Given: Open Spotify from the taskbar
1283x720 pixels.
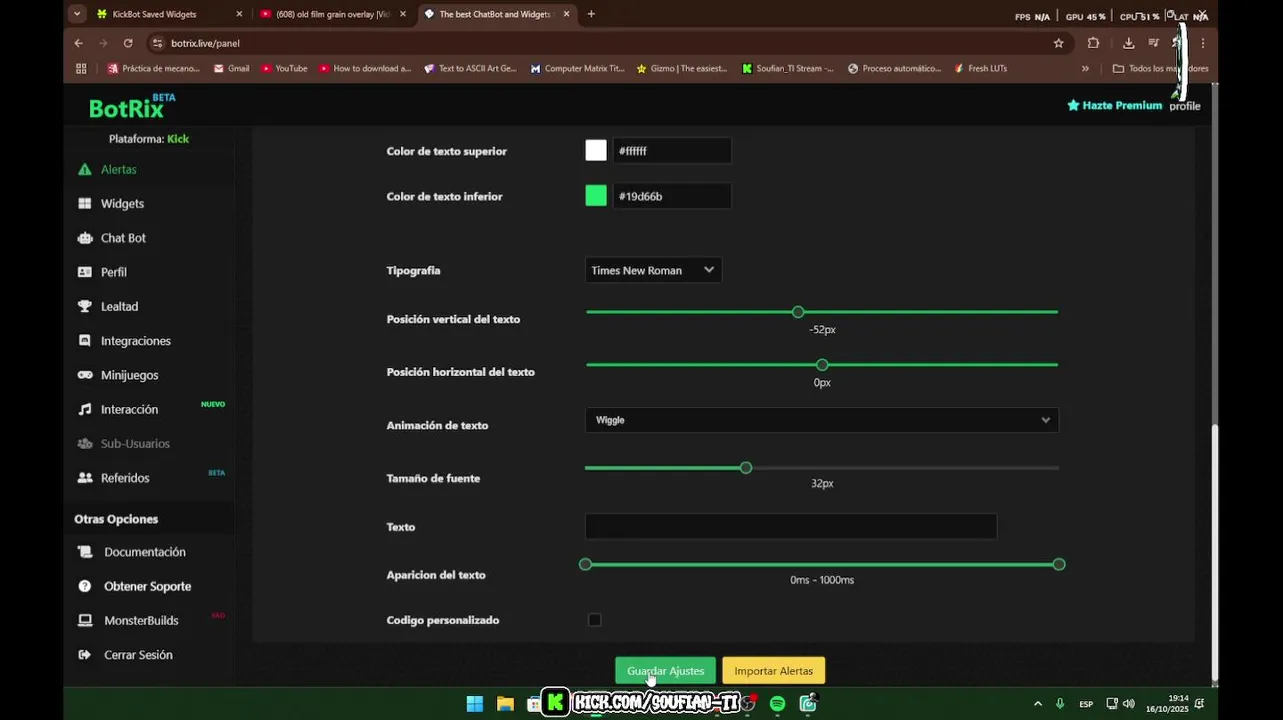Looking at the screenshot, I should point(777,704).
